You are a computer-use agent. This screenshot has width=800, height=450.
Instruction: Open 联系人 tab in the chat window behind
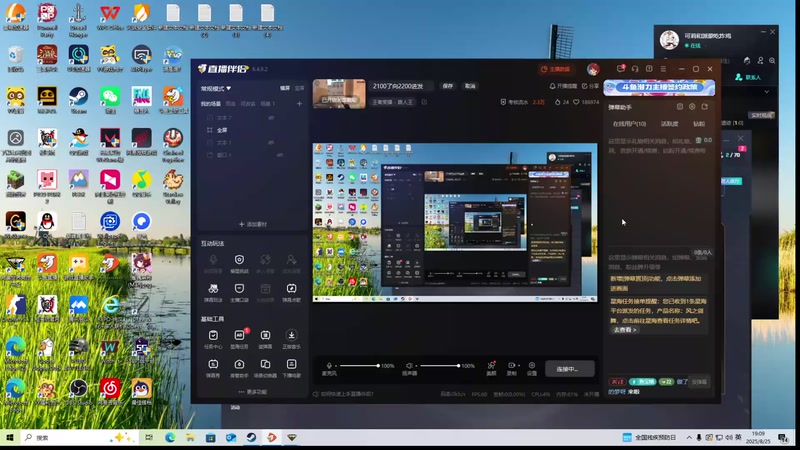click(x=748, y=77)
